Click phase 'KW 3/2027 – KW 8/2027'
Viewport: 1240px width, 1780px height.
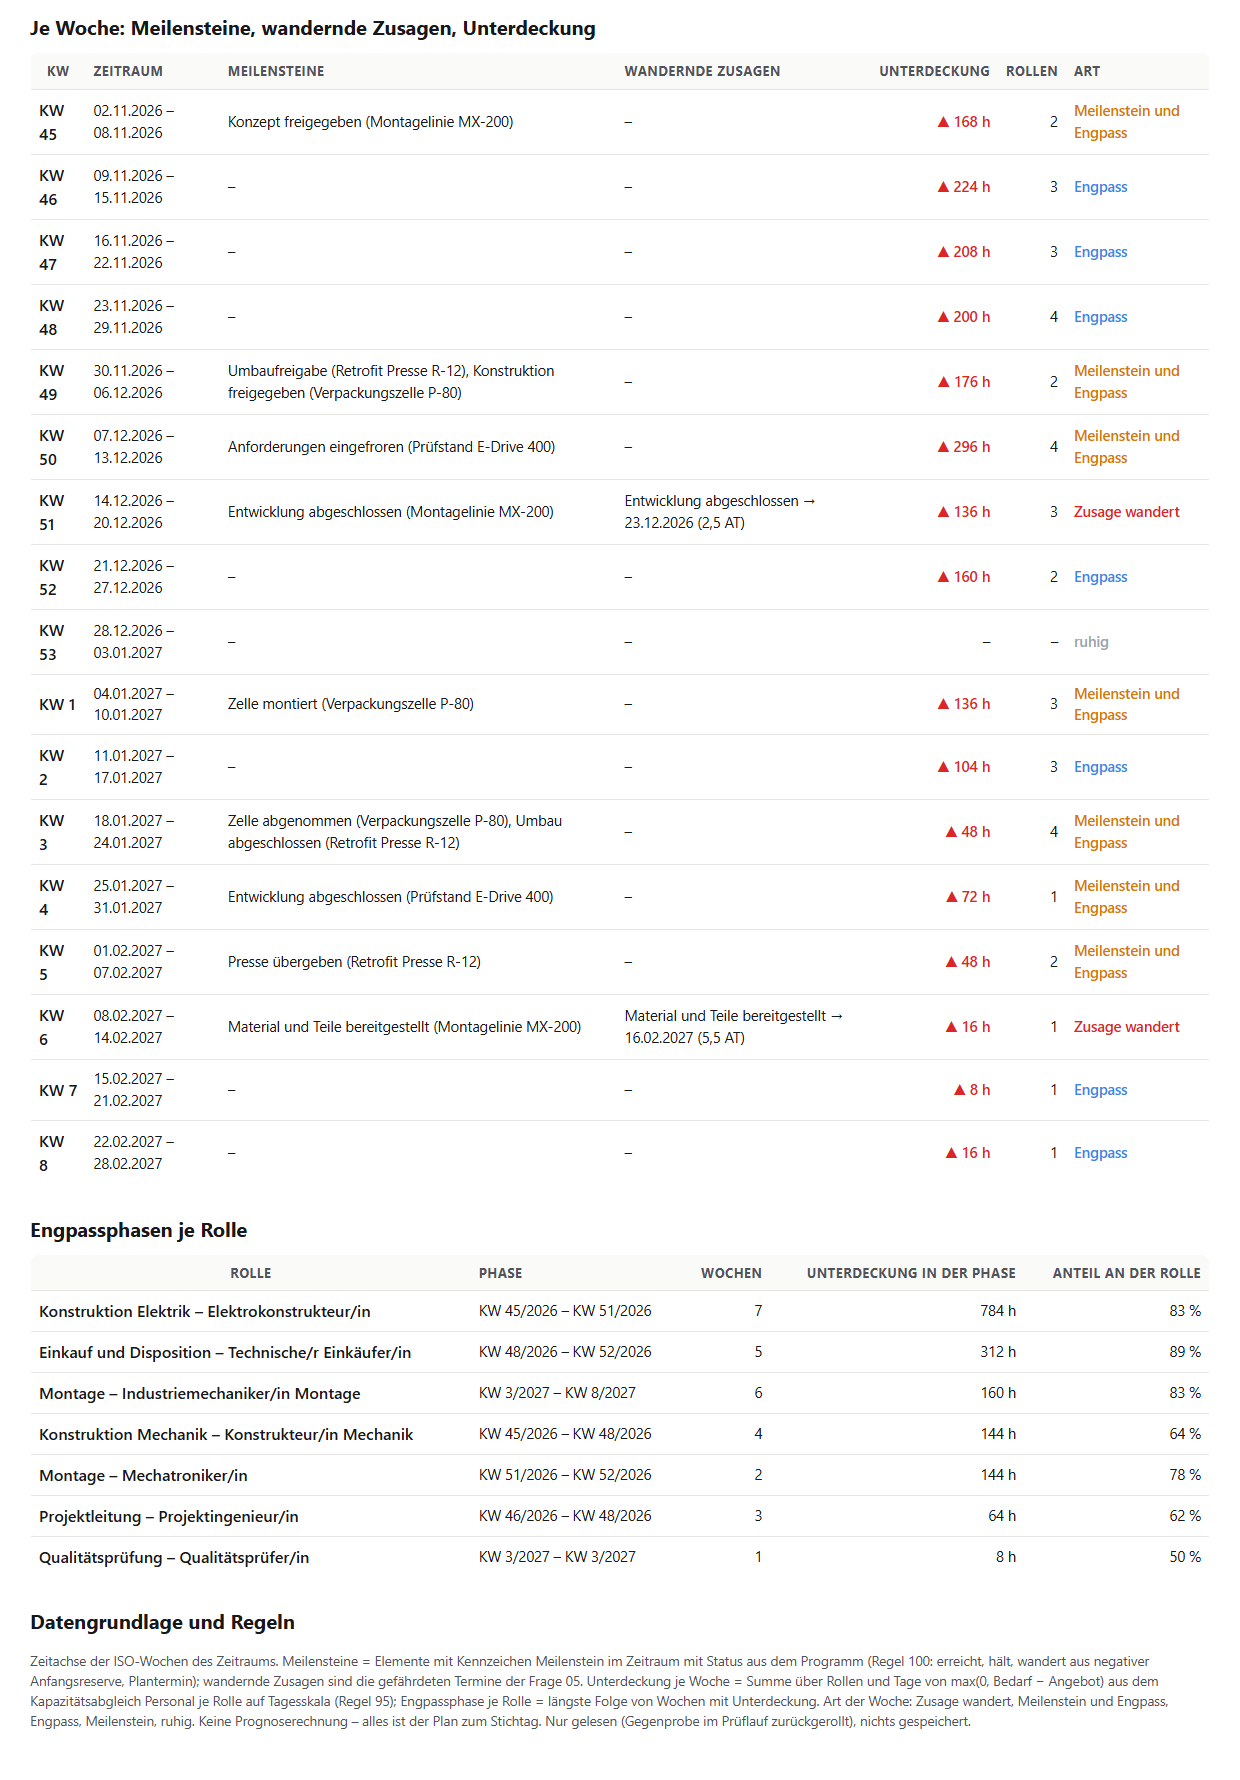557,1393
